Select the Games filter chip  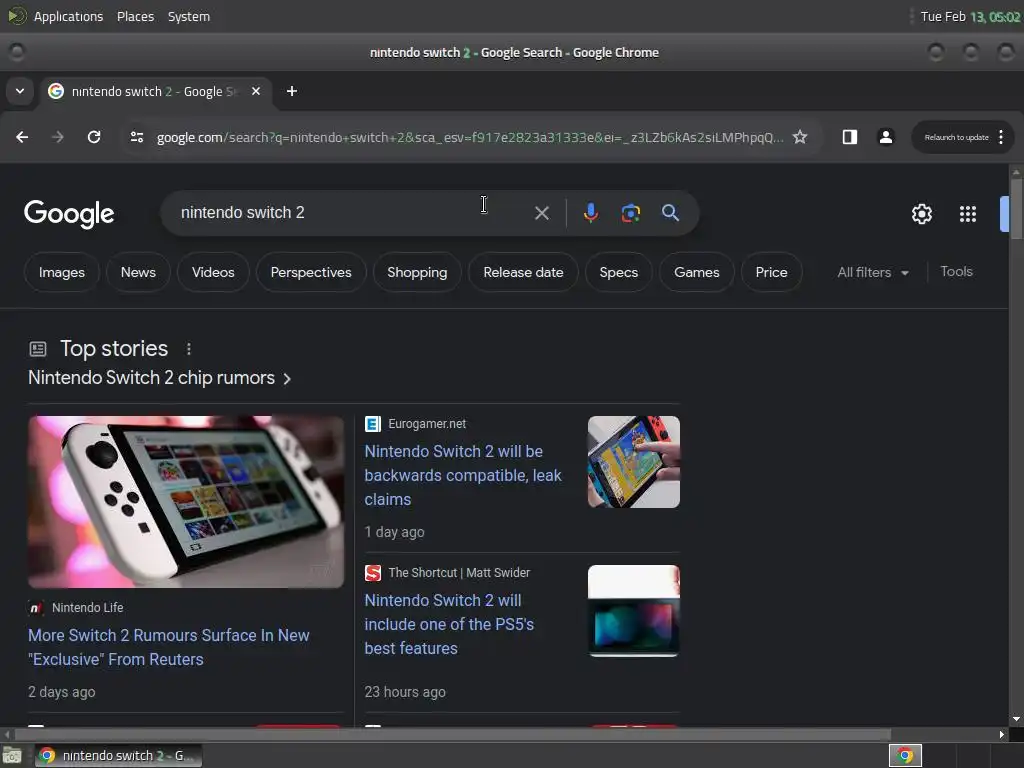(x=697, y=272)
